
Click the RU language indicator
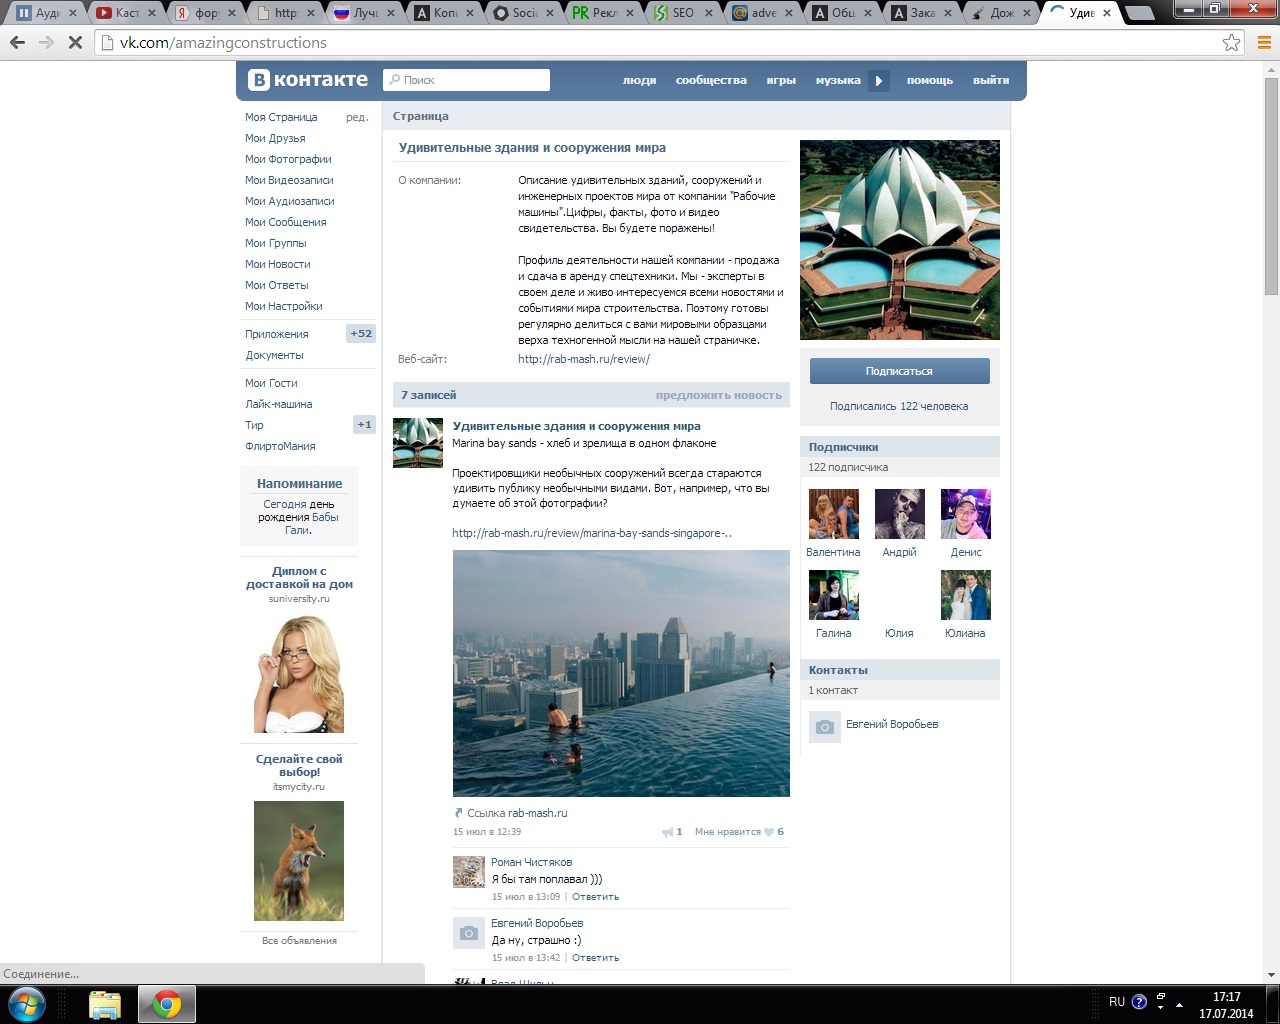1117,1002
